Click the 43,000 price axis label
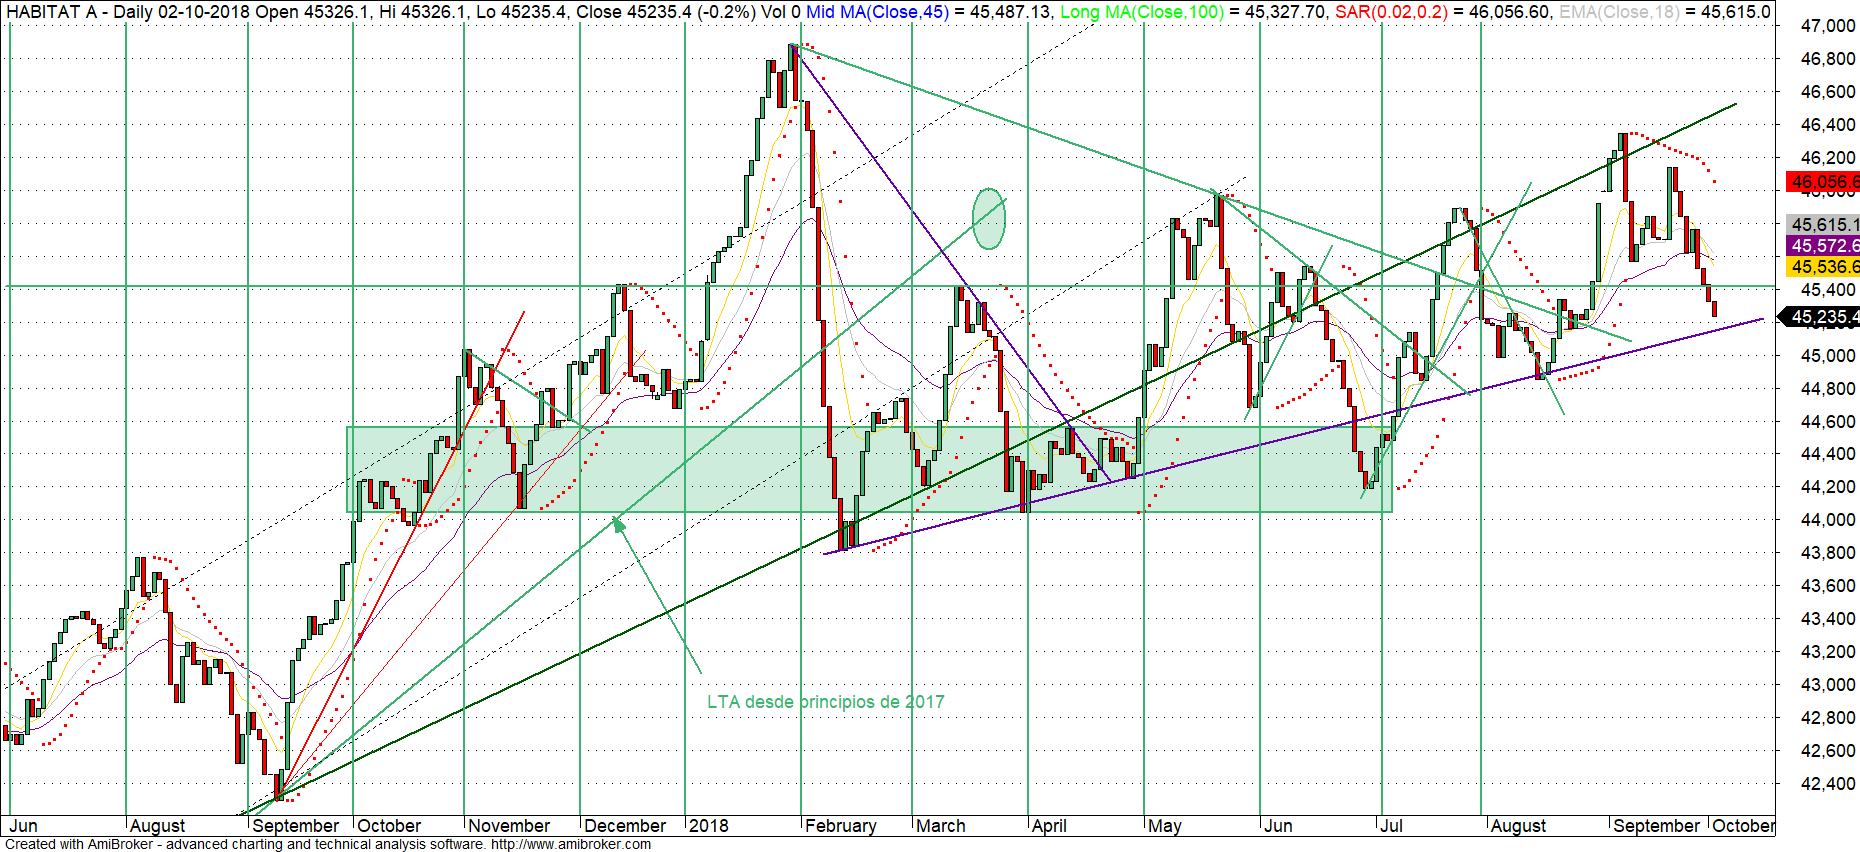 coord(1828,685)
